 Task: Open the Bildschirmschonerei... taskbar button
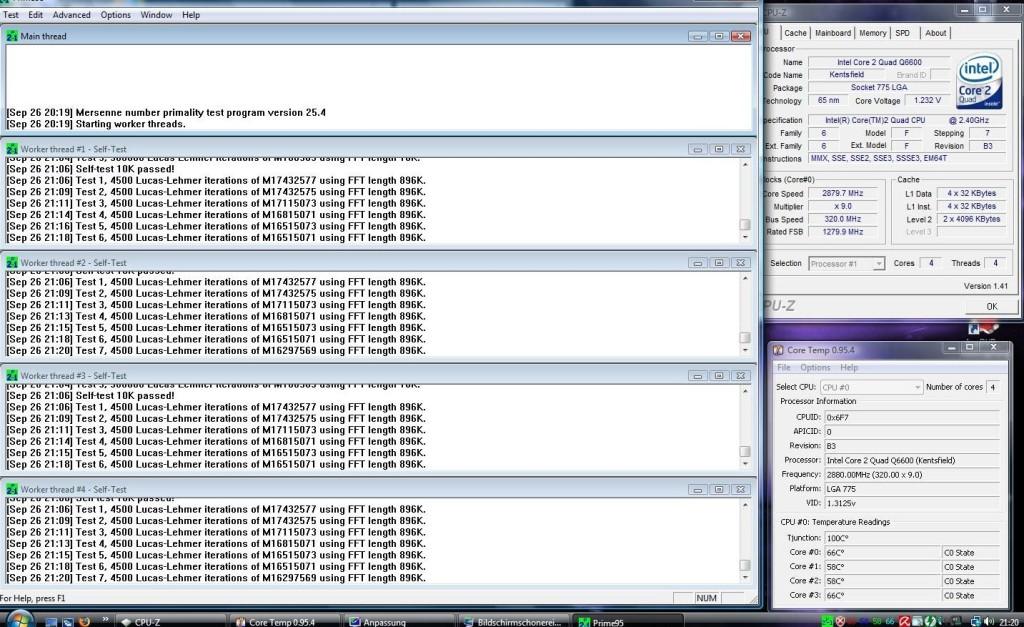coord(513,622)
